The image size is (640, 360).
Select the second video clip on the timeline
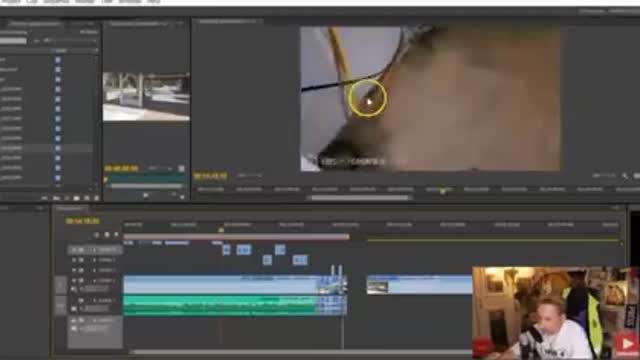point(420,284)
